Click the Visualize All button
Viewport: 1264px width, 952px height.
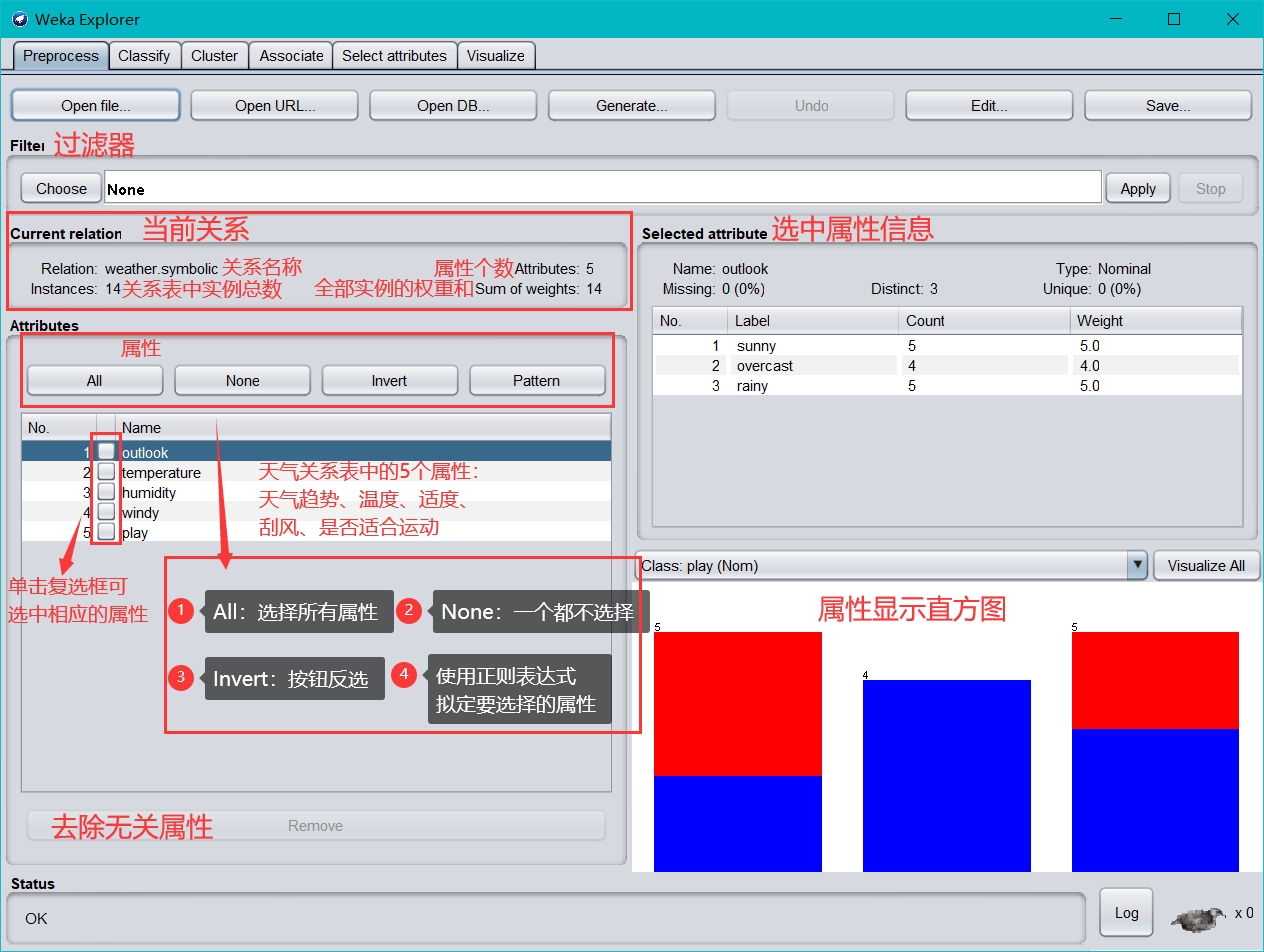[x=1206, y=565]
